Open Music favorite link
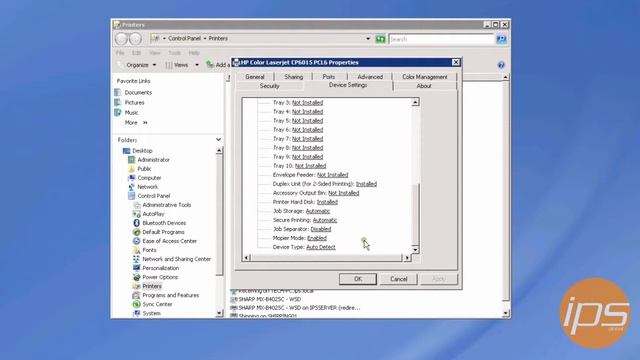The image size is (640, 360). point(131,113)
